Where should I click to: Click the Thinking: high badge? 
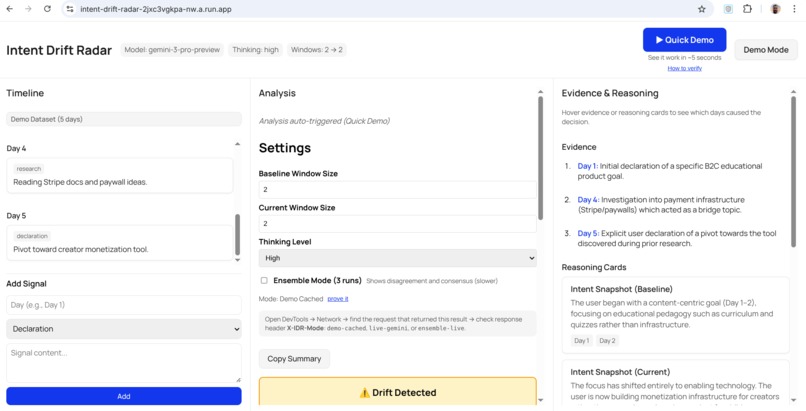255,50
